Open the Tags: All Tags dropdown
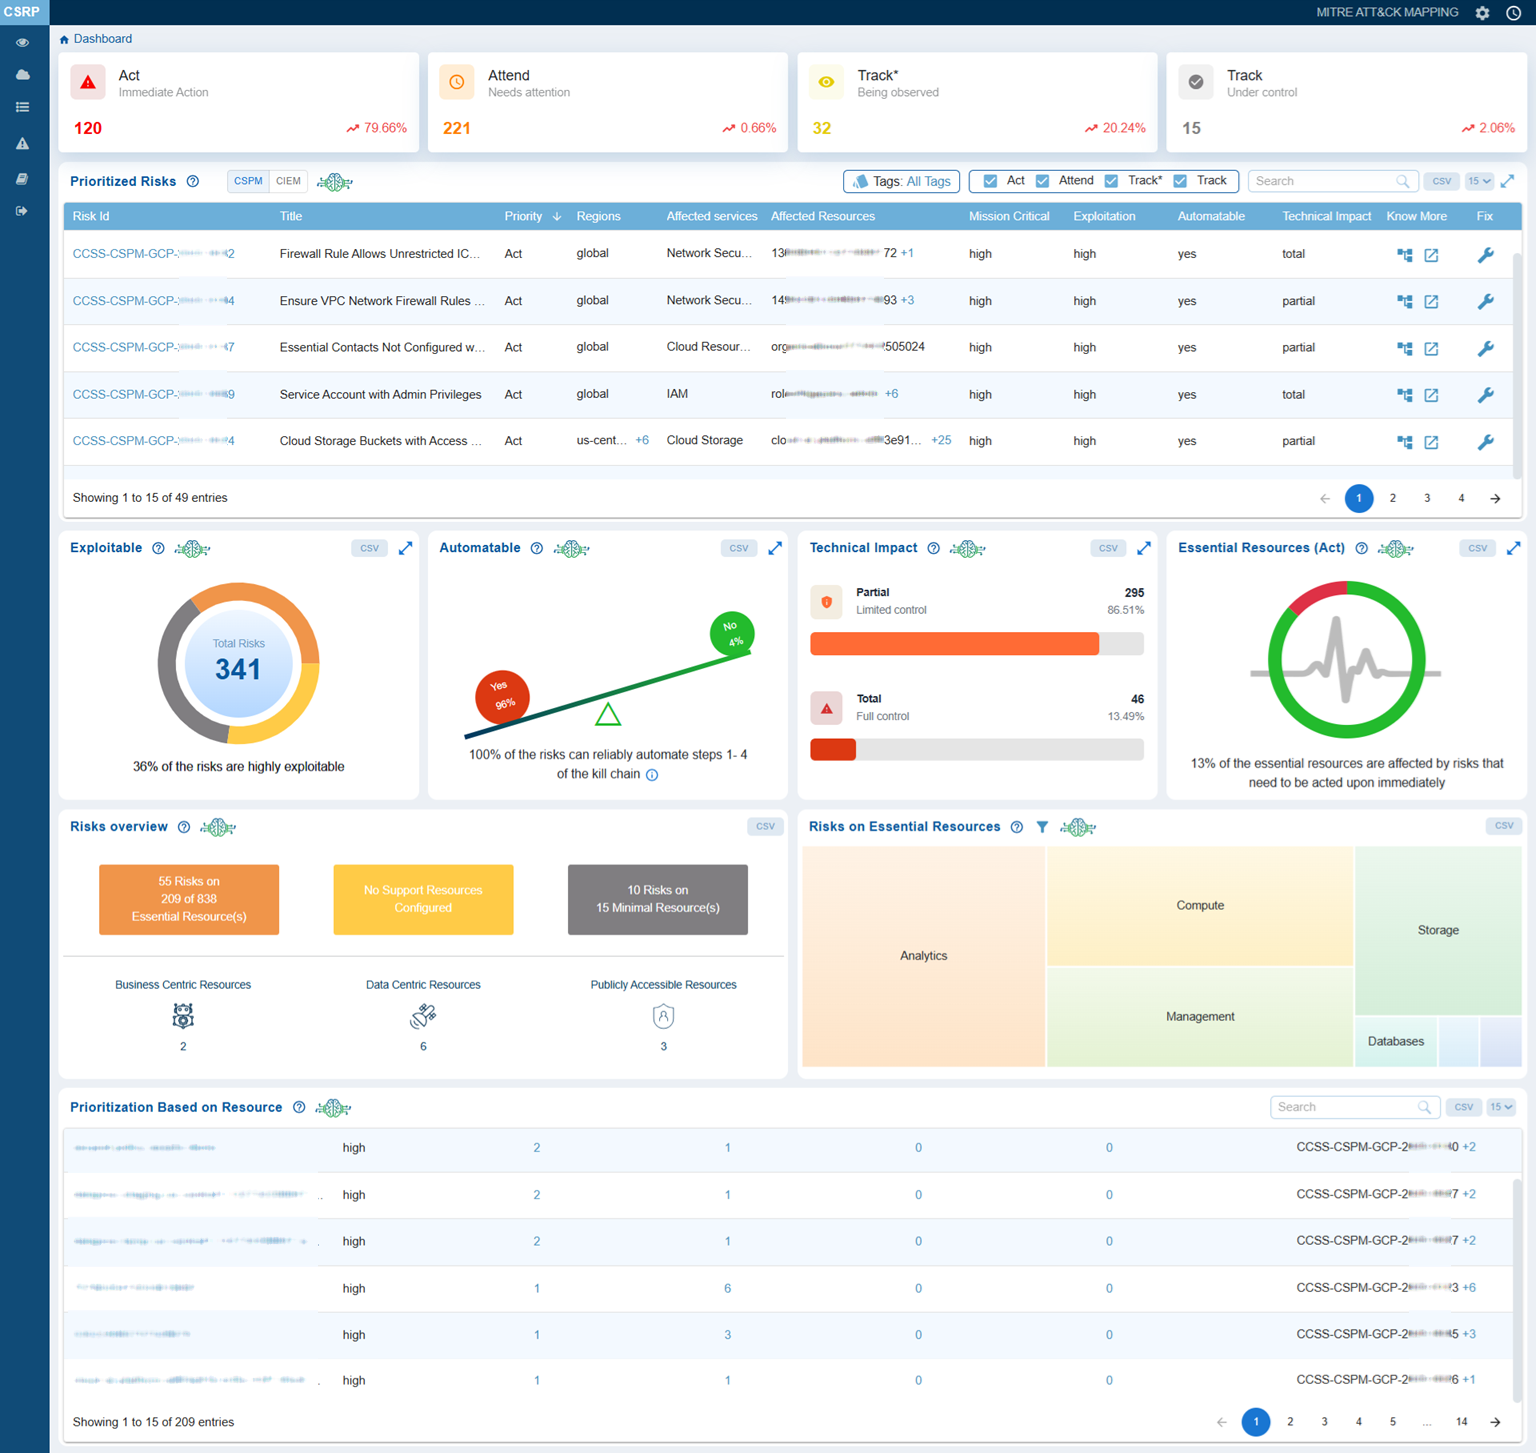This screenshot has width=1536, height=1453. pyautogui.click(x=902, y=181)
